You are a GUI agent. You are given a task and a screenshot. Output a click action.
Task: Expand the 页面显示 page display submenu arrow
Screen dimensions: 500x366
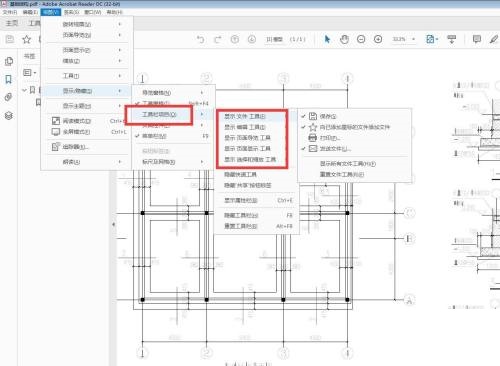(120, 50)
